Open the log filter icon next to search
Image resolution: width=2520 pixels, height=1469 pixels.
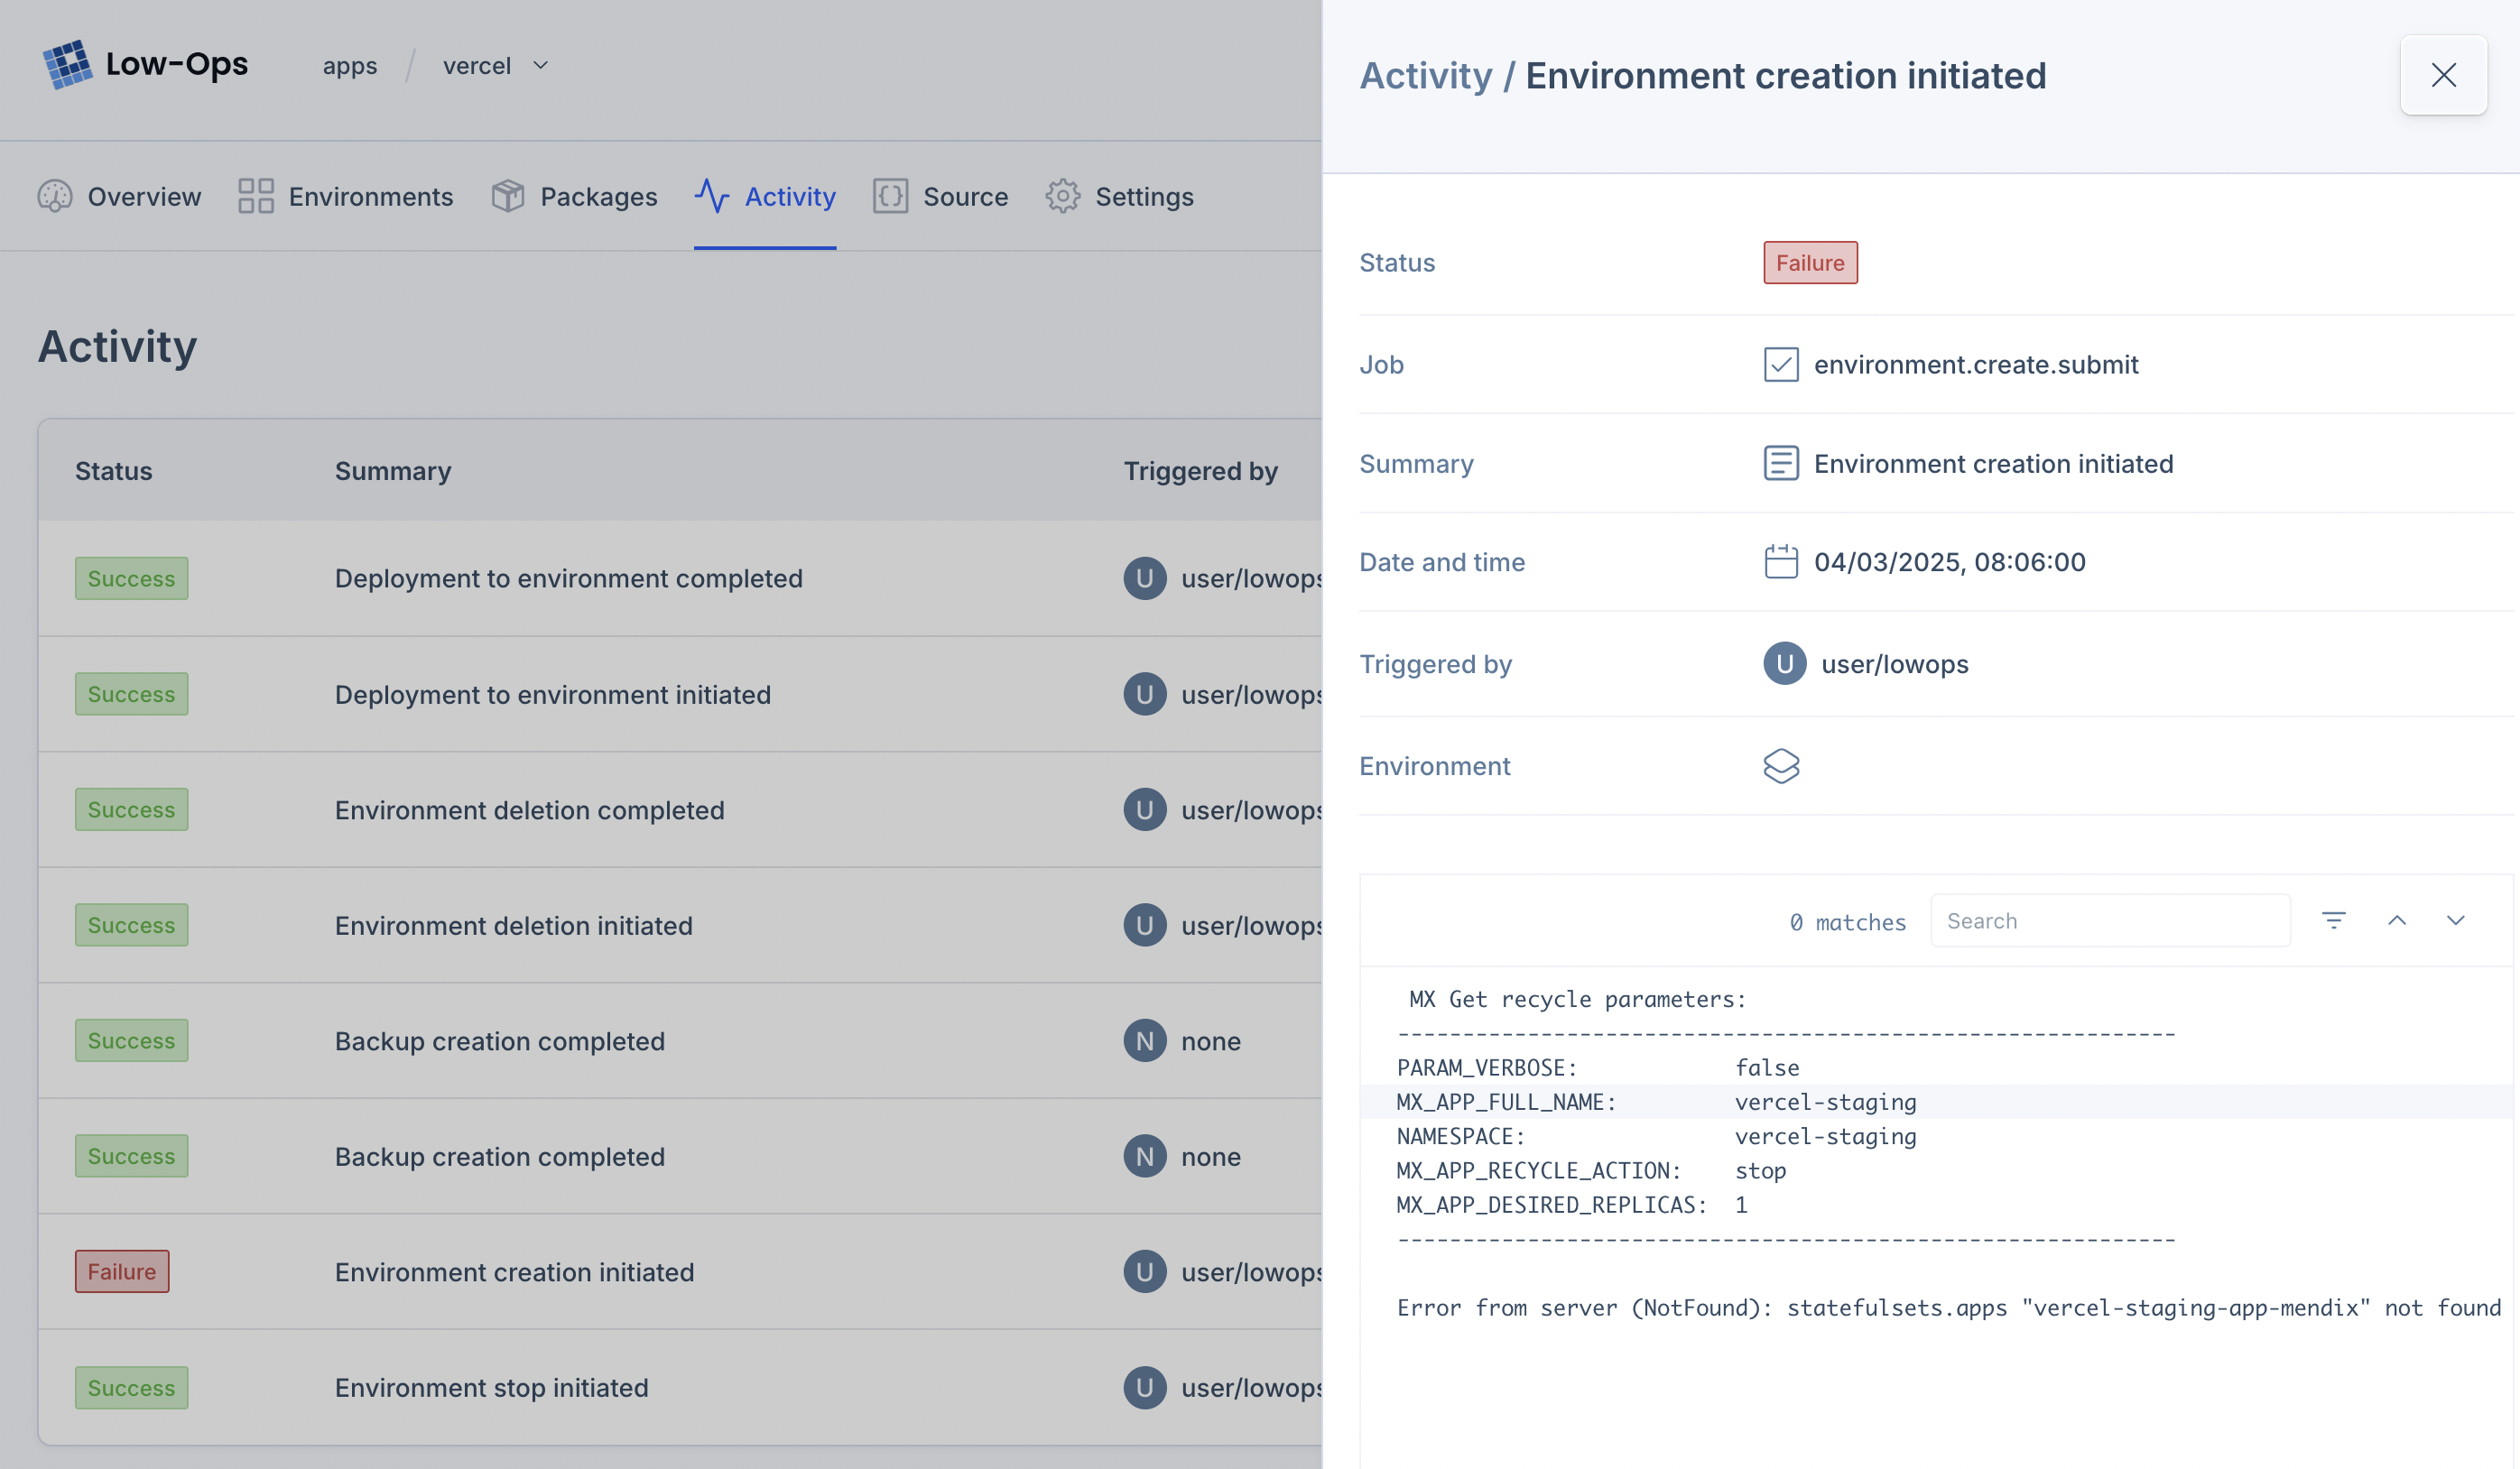pos(2334,919)
